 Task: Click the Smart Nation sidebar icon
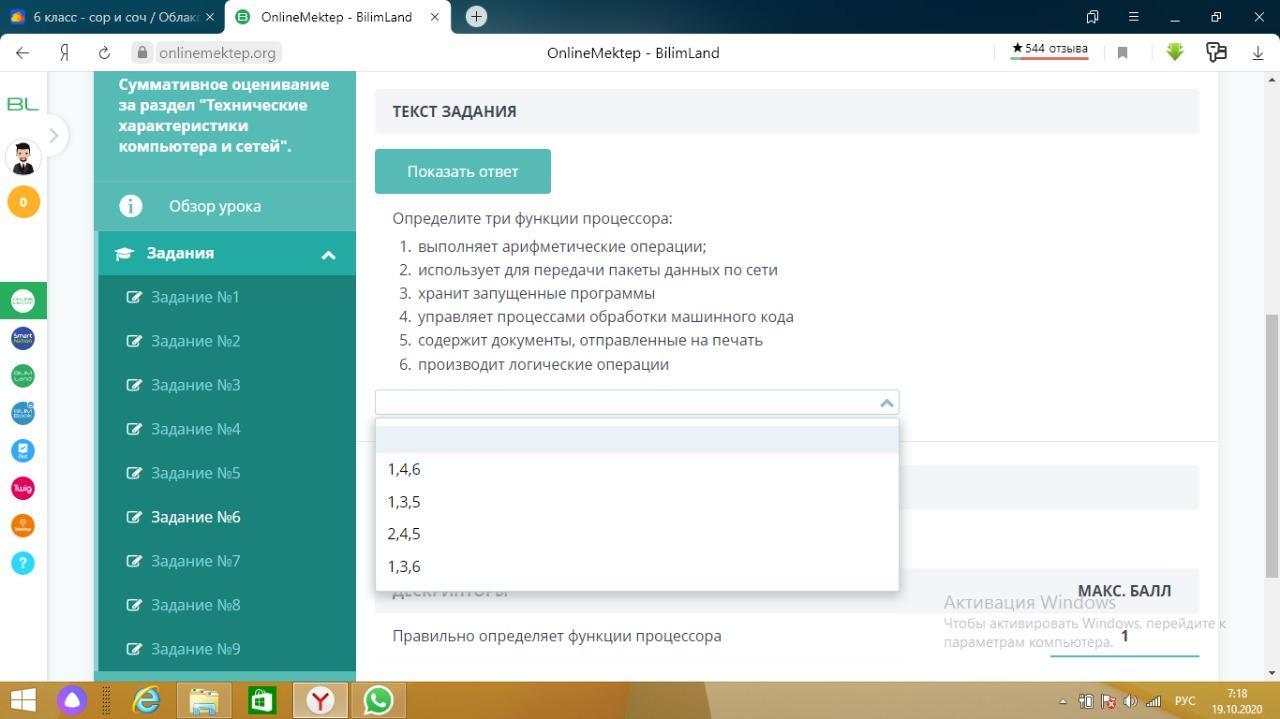(23, 338)
